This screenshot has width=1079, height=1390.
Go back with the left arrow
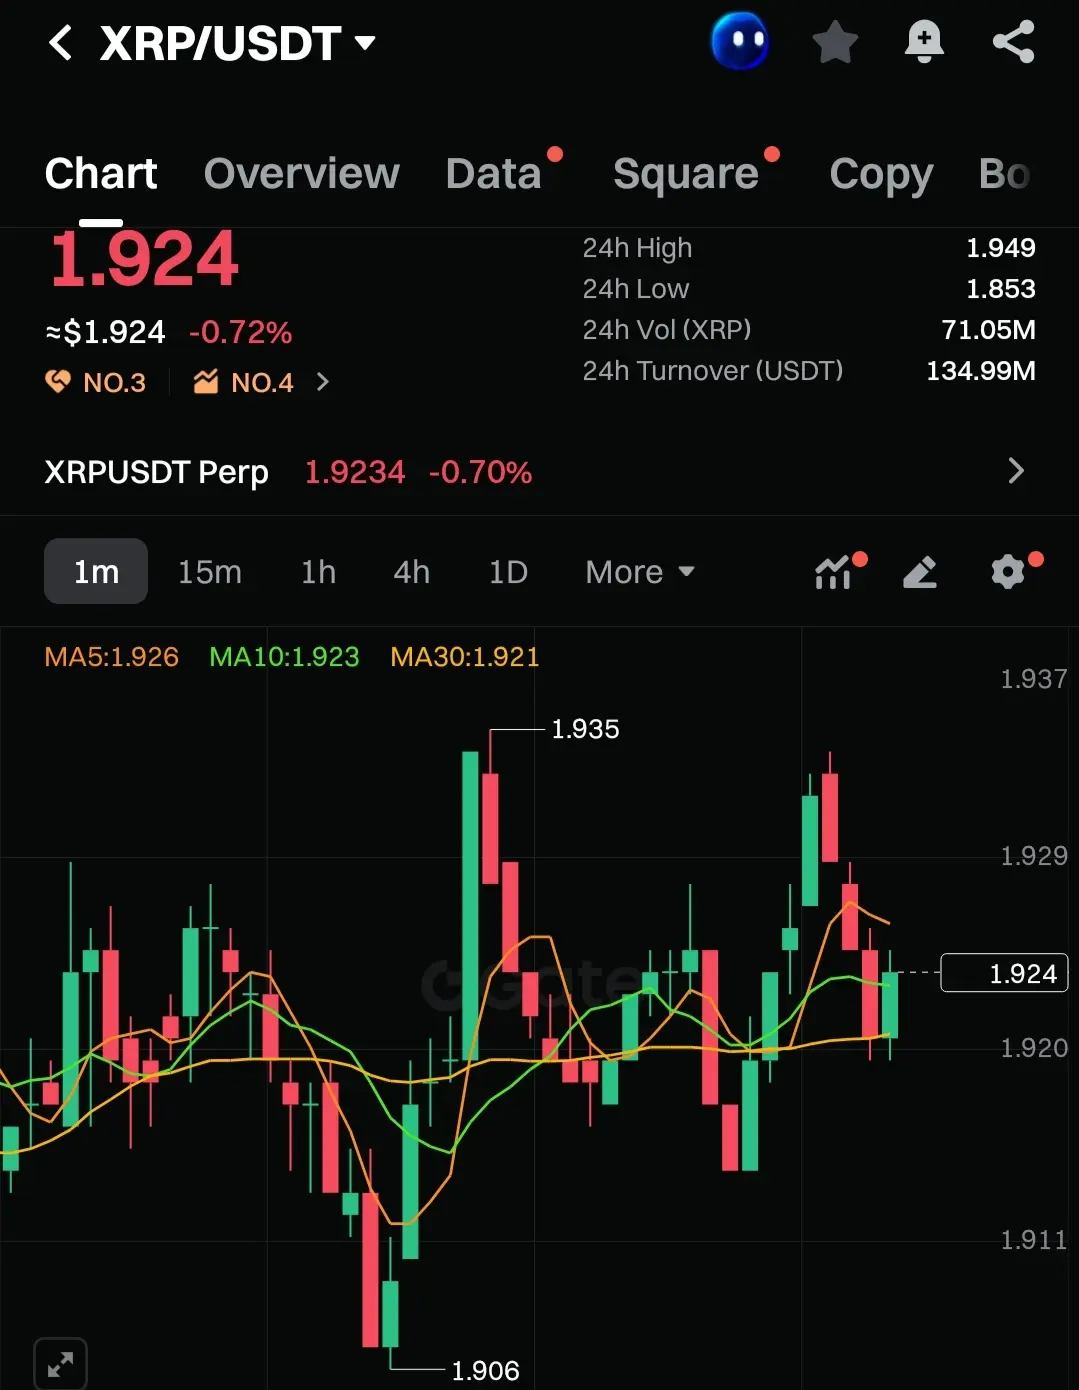tap(60, 43)
